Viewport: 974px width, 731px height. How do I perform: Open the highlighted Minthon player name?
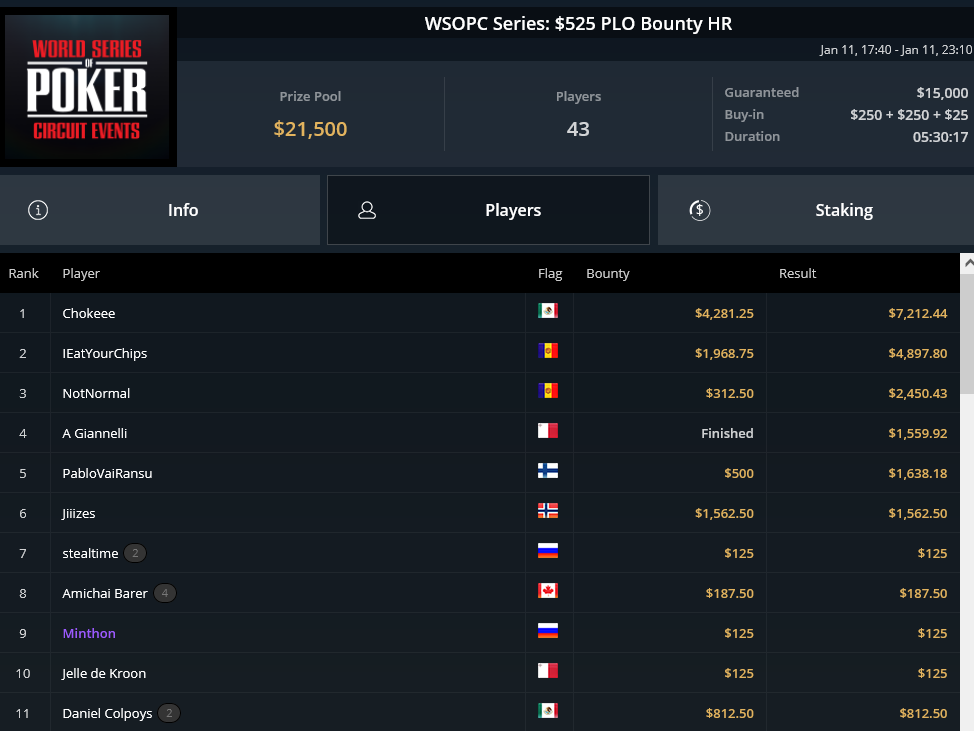[x=89, y=633]
